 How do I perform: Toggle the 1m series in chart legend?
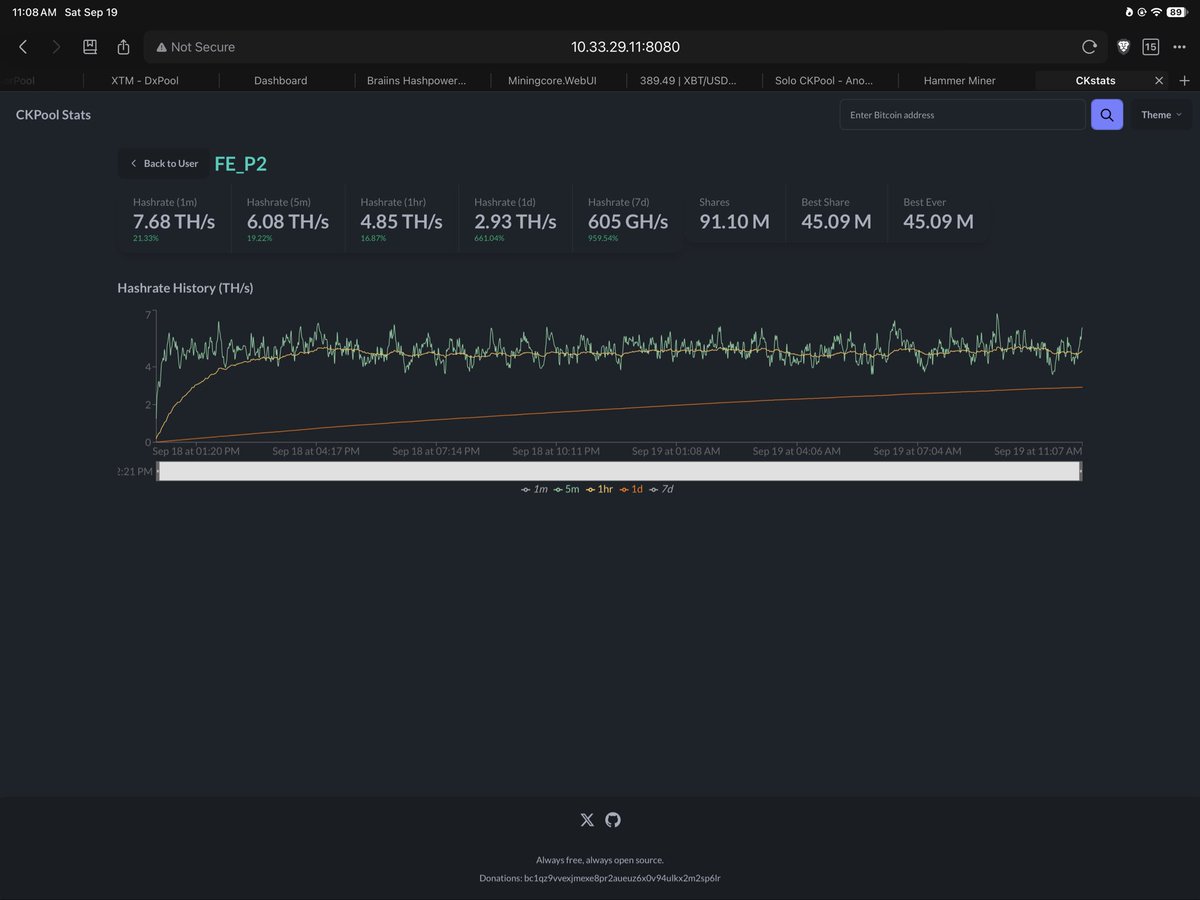(x=535, y=489)
